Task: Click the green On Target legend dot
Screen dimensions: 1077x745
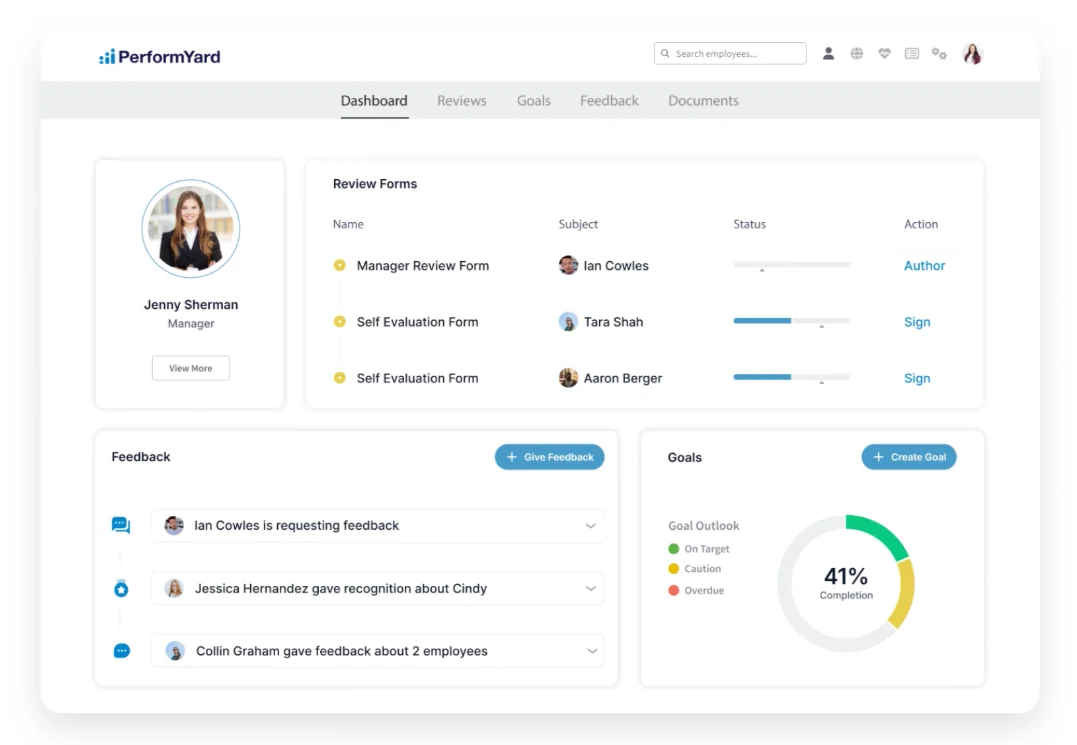Action: coord(673,549)
